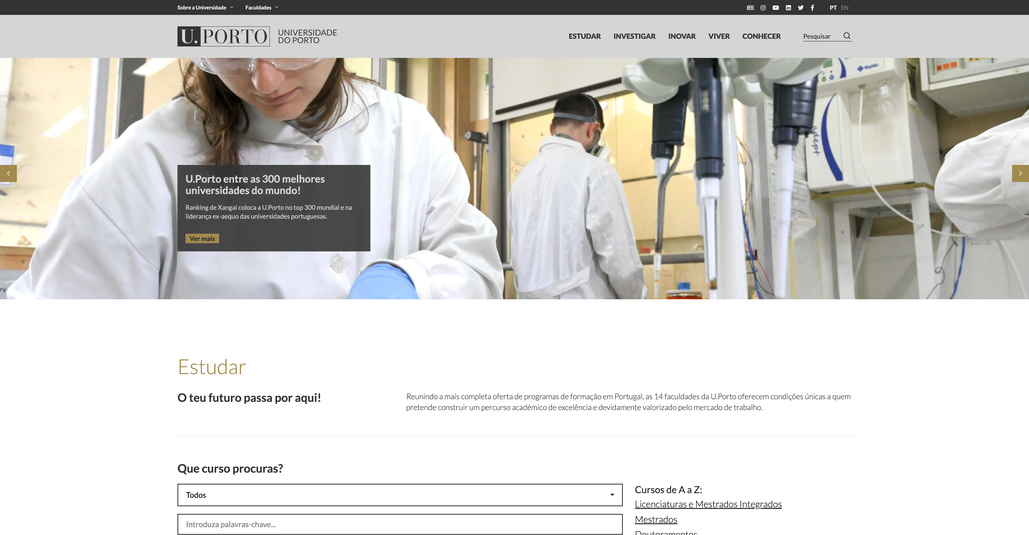Click the Ver mais button
The height and width of the screenshot is (535, 1029).
202,238
